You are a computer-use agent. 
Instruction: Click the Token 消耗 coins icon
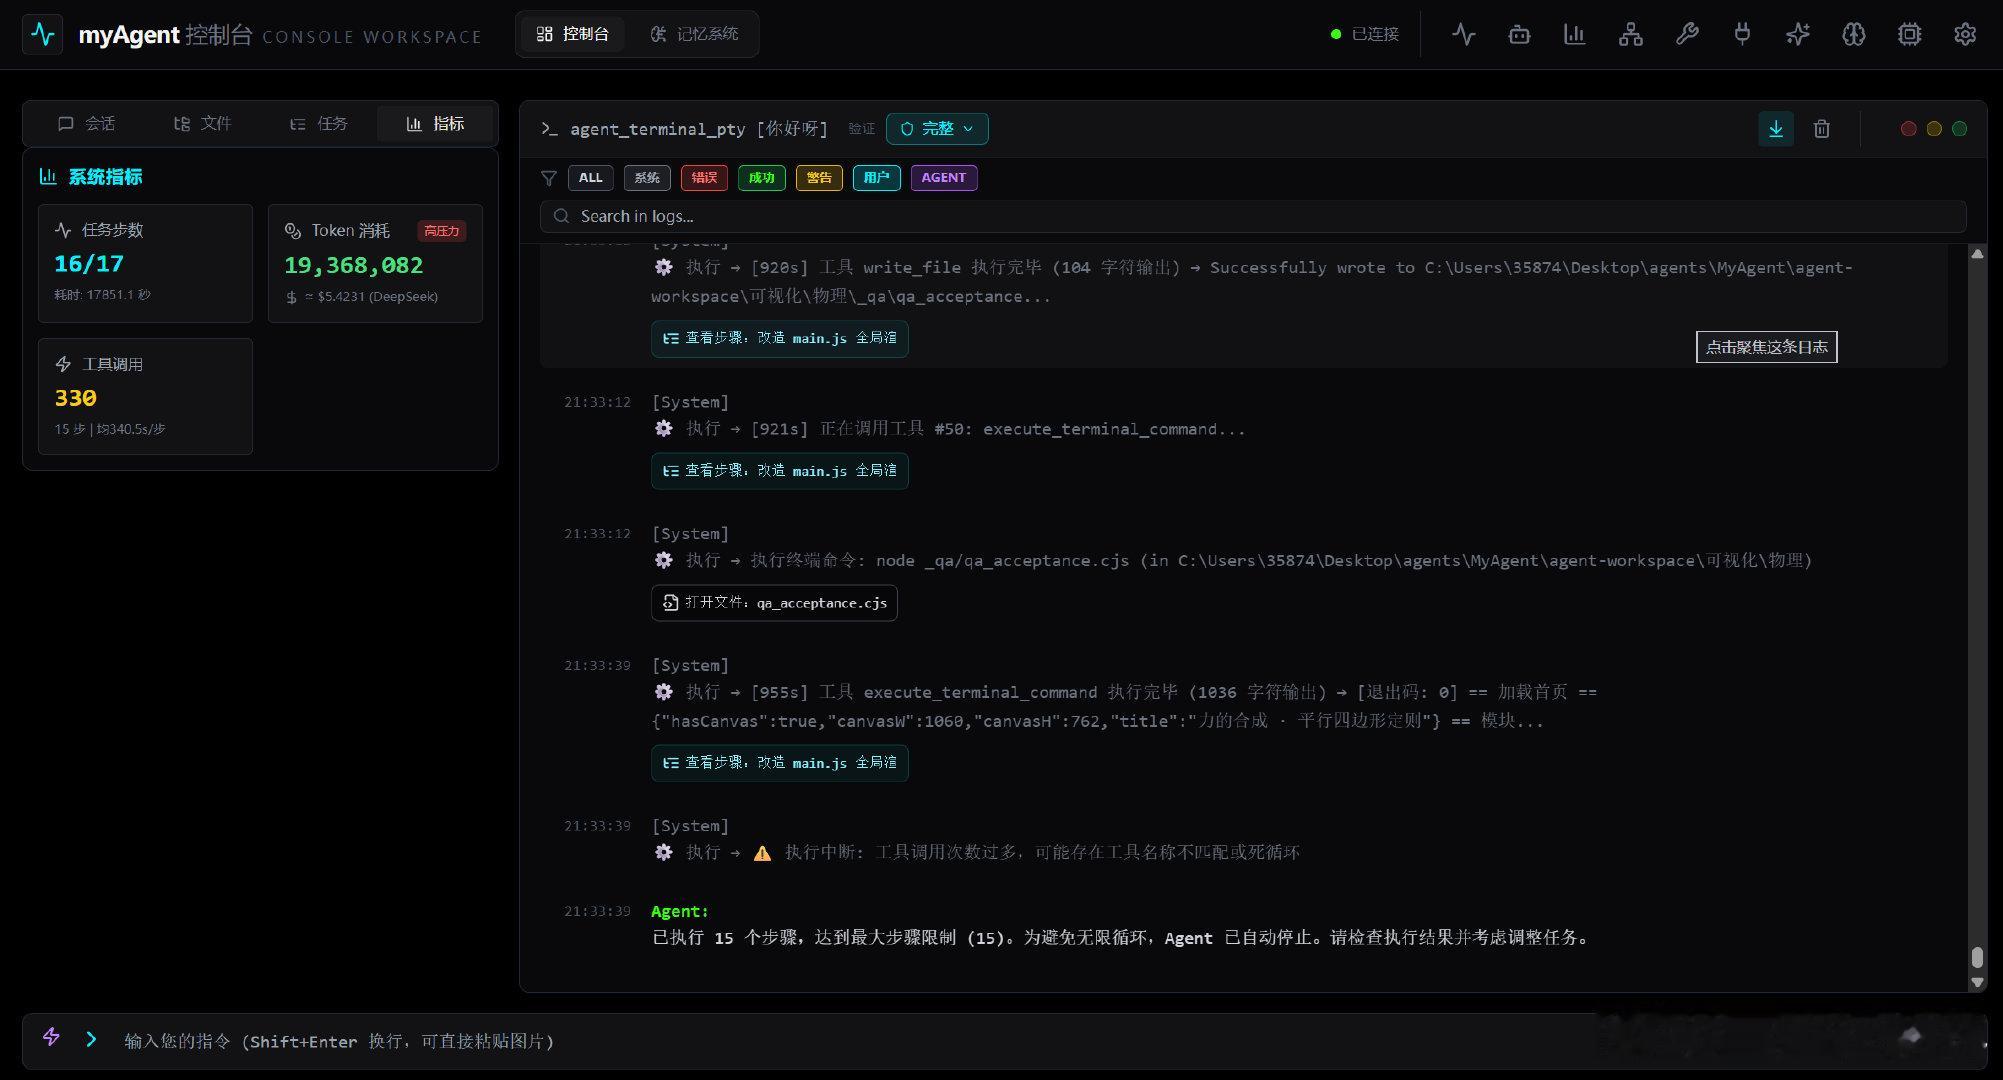click(293, 231)
